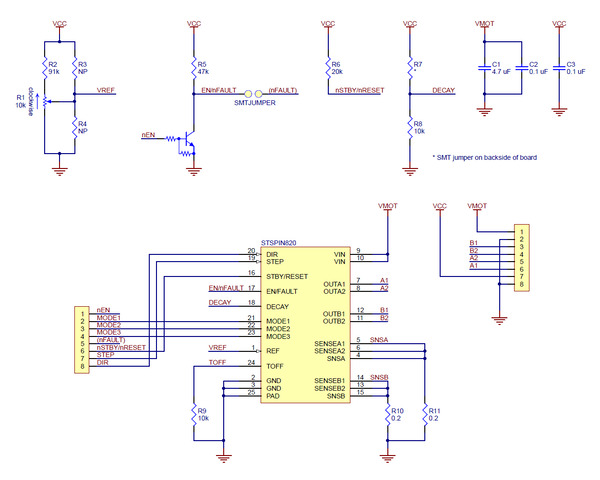600x480 pixels.
Task: Click the MODE2 label on the left connector
Action: coord(109,325)
